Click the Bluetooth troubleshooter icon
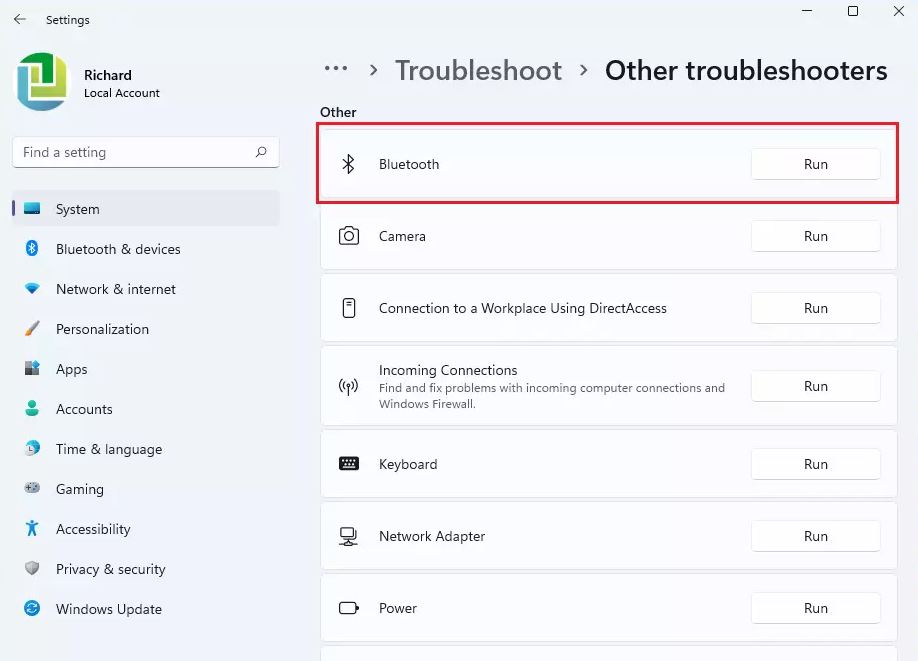This screenshot has width=918, height=661. tap(349, 164)
